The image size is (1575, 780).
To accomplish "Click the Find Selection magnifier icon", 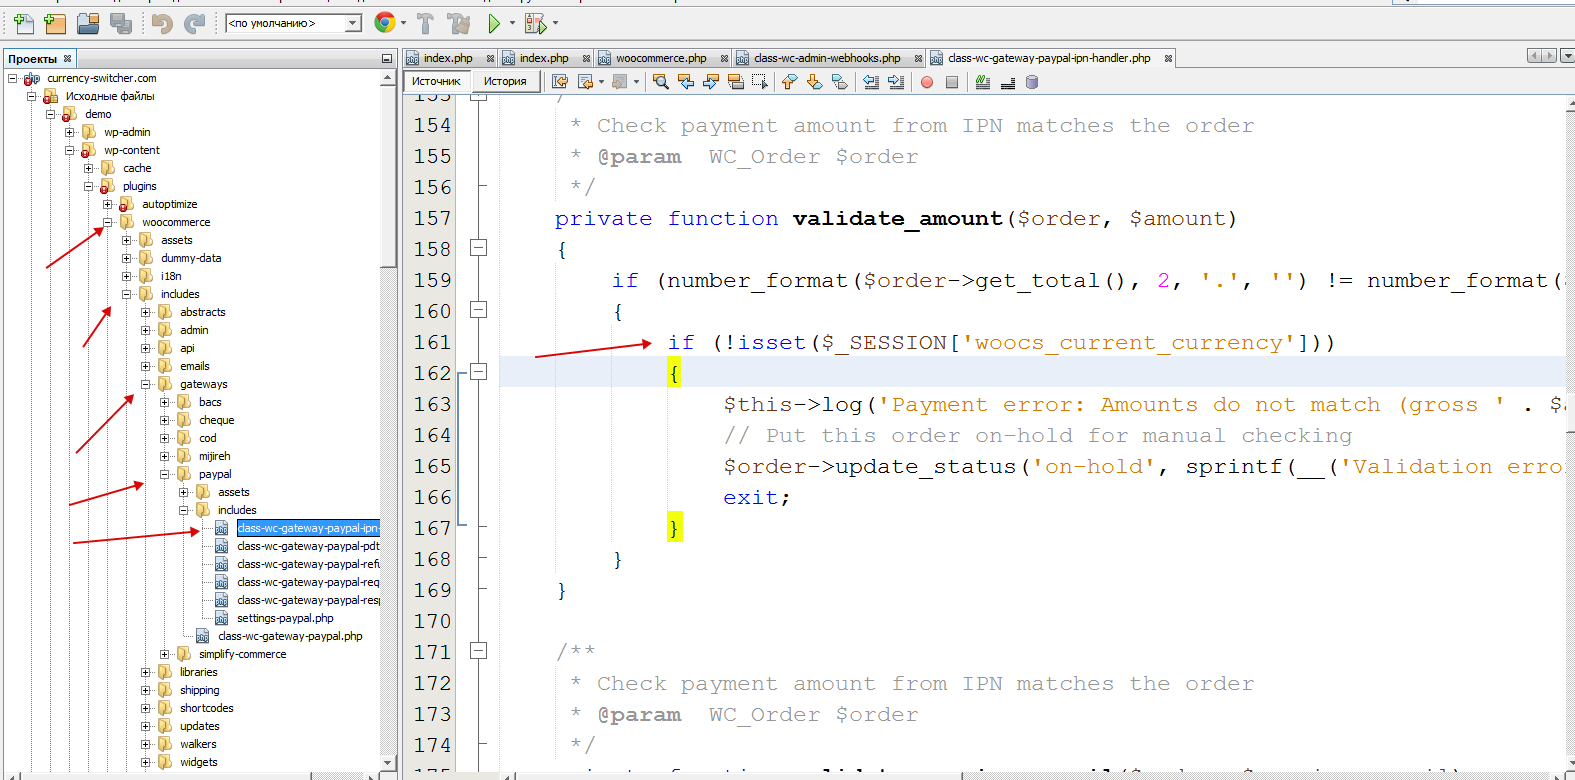I will [661, 82].
